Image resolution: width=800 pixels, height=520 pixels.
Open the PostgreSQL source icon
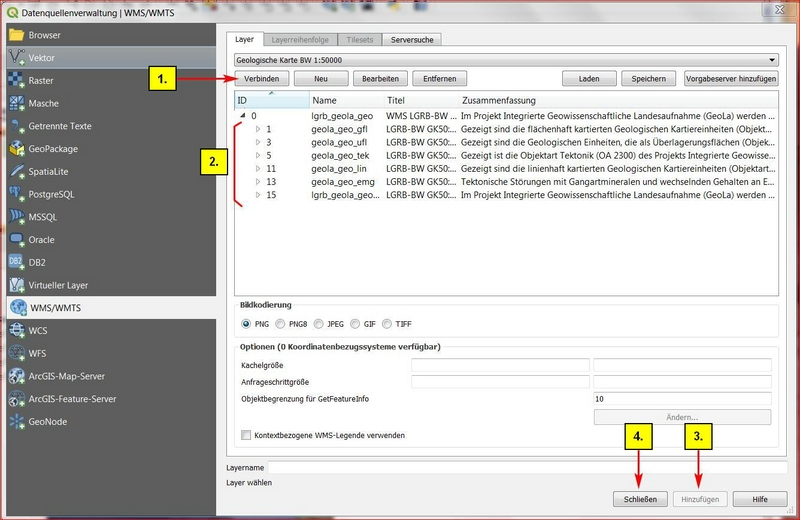click(16, 194)
